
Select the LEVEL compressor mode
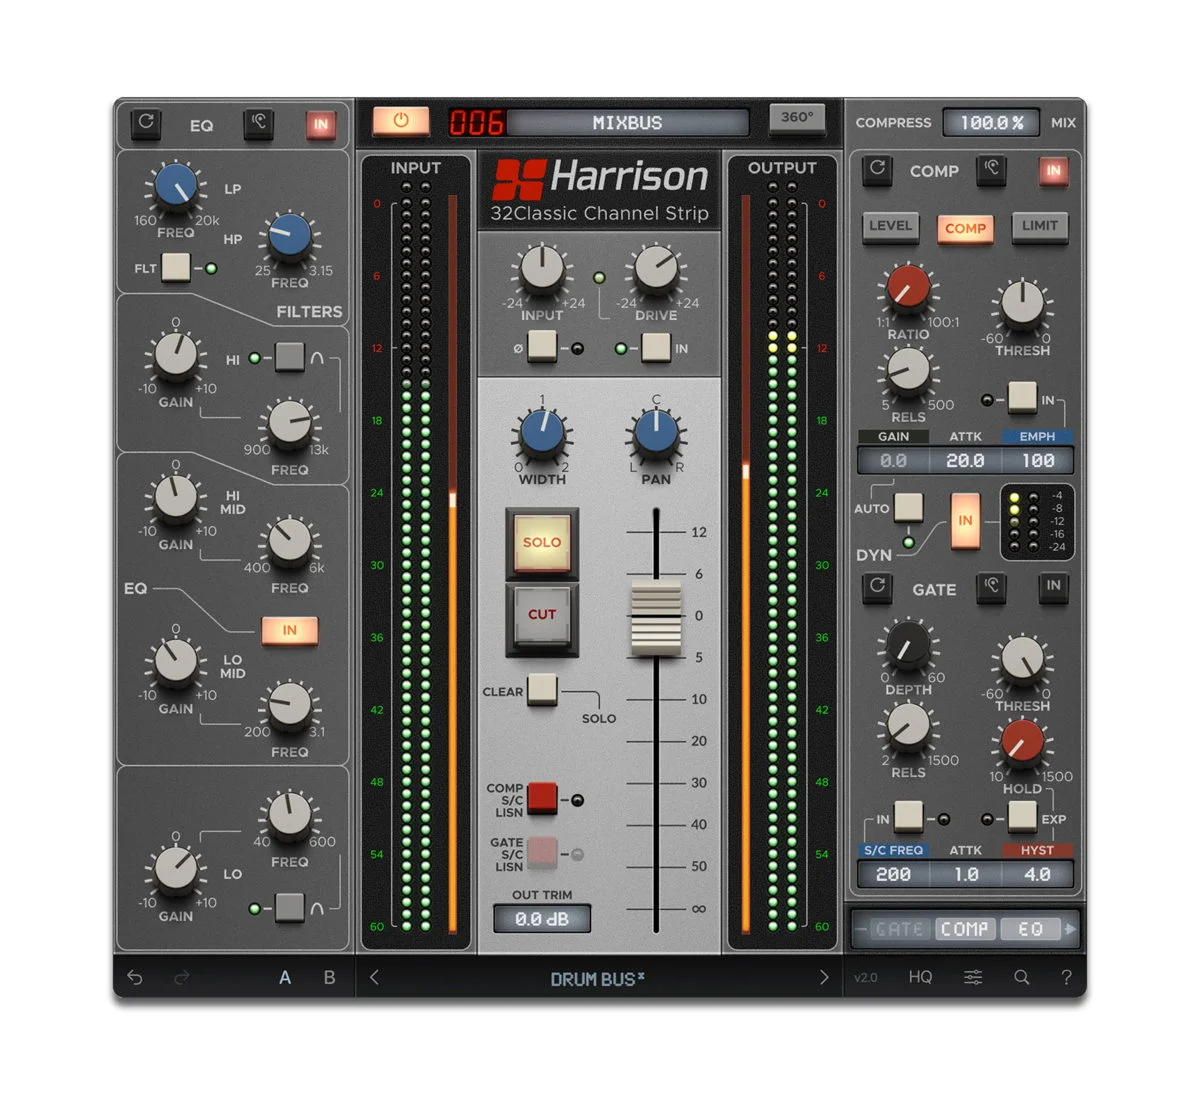click(x=890, y=227)
